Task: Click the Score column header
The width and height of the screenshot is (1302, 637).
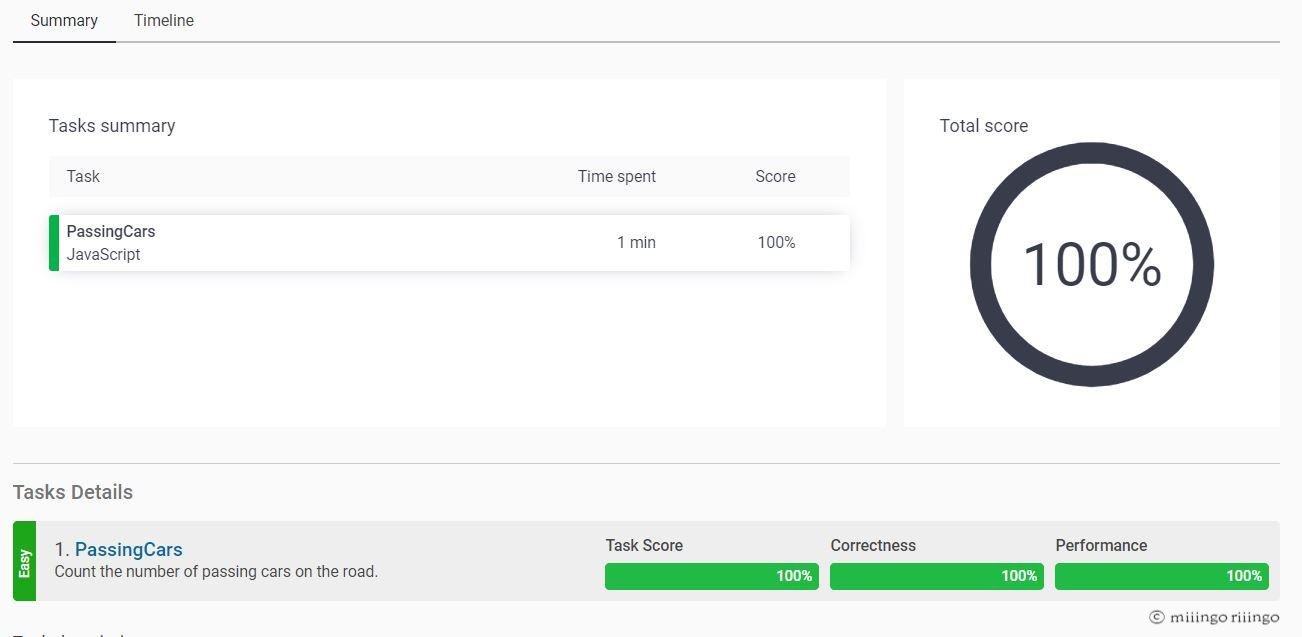Action: click(x=775, y=176)
